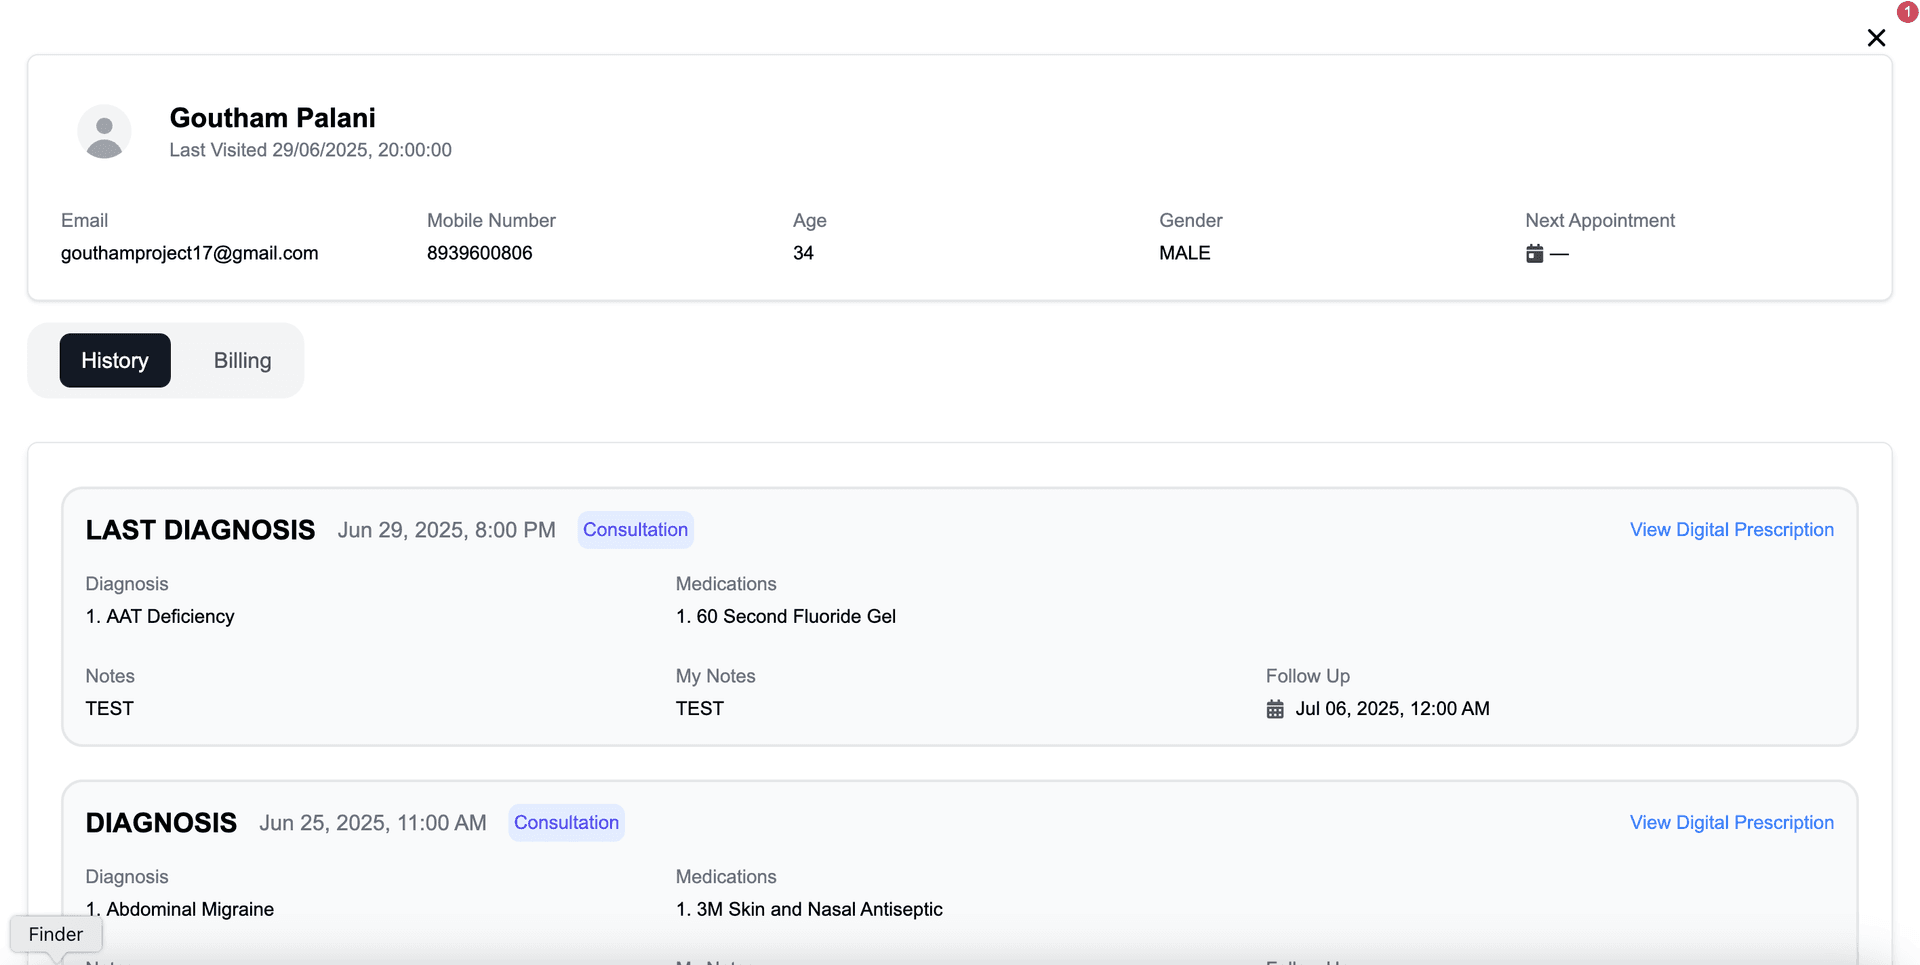
Task: View Digital Prescription for Jun 25 visit
Action: click(x=1731, y=823)
